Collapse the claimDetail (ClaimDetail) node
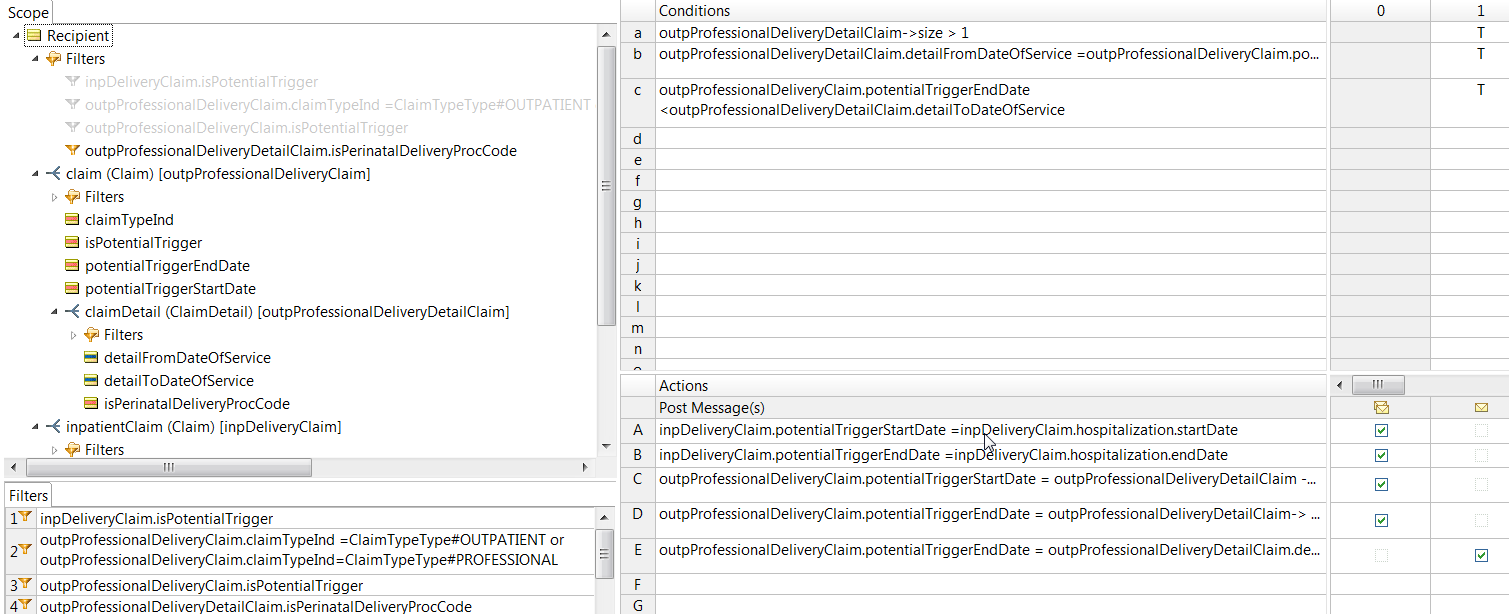The width and height of the screenshot is (1509, 614). click(x=55, y=312)
